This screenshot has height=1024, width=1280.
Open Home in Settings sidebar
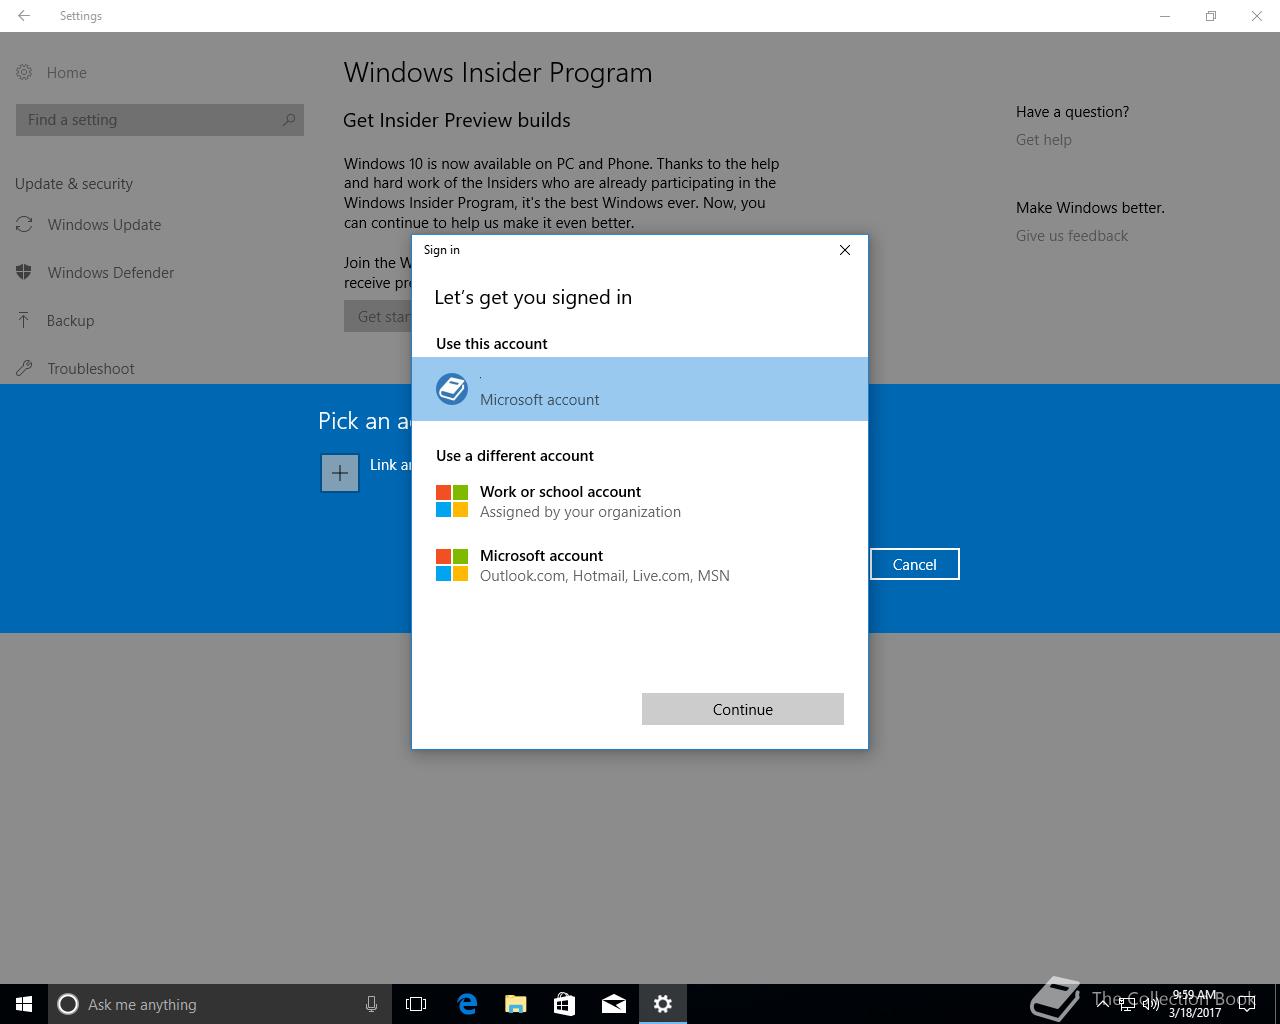coord(66,72)
